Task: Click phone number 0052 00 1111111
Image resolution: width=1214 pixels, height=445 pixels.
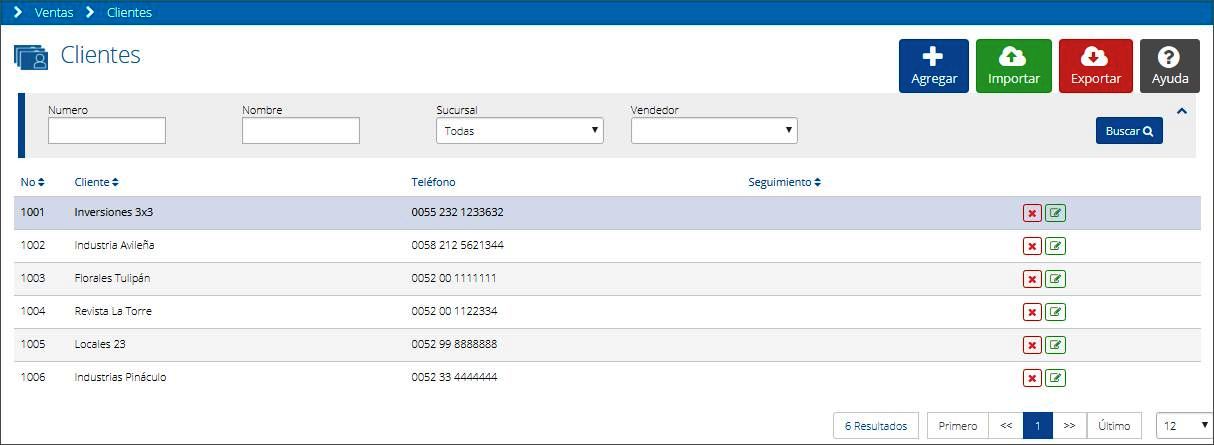Action: coord(454,278)
